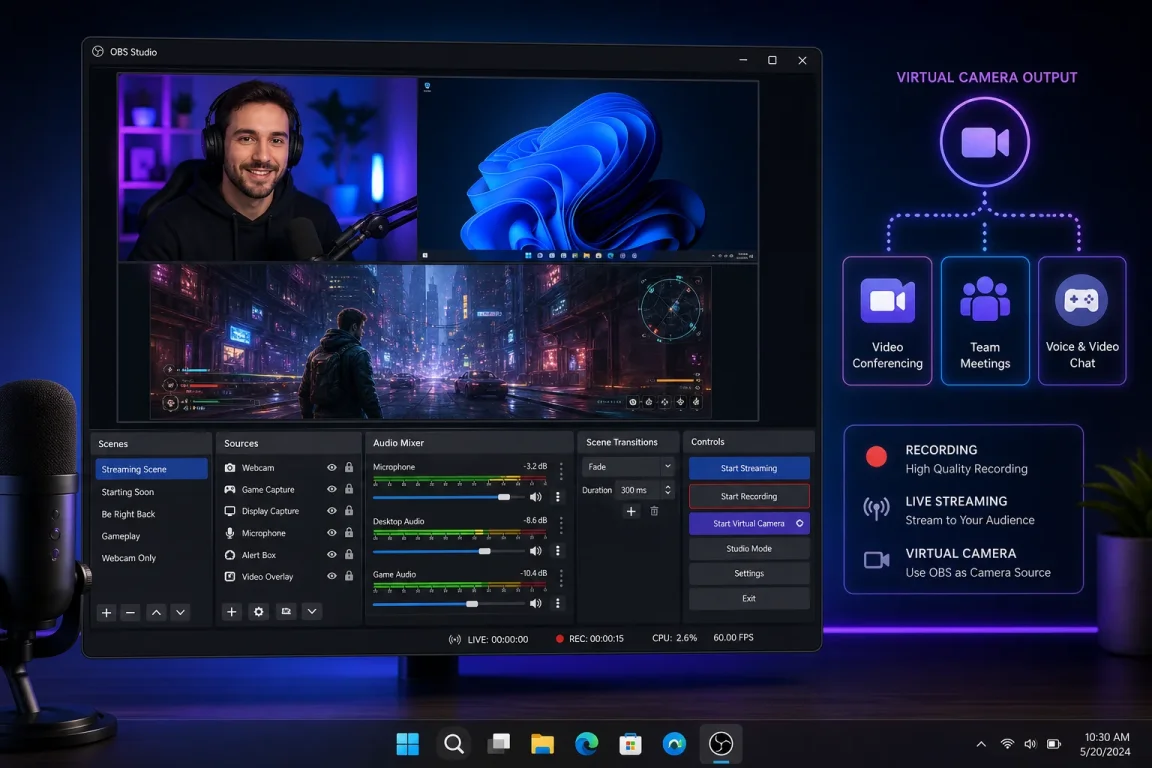Launch File Explorer from taskbar

542,744
